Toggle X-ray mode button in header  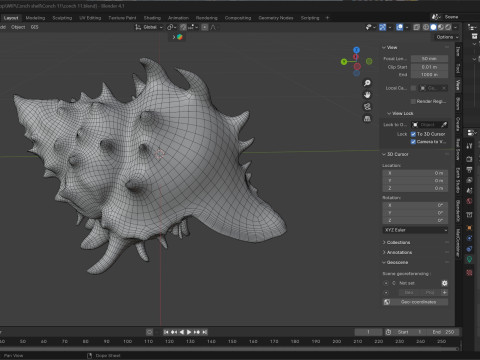416,27
